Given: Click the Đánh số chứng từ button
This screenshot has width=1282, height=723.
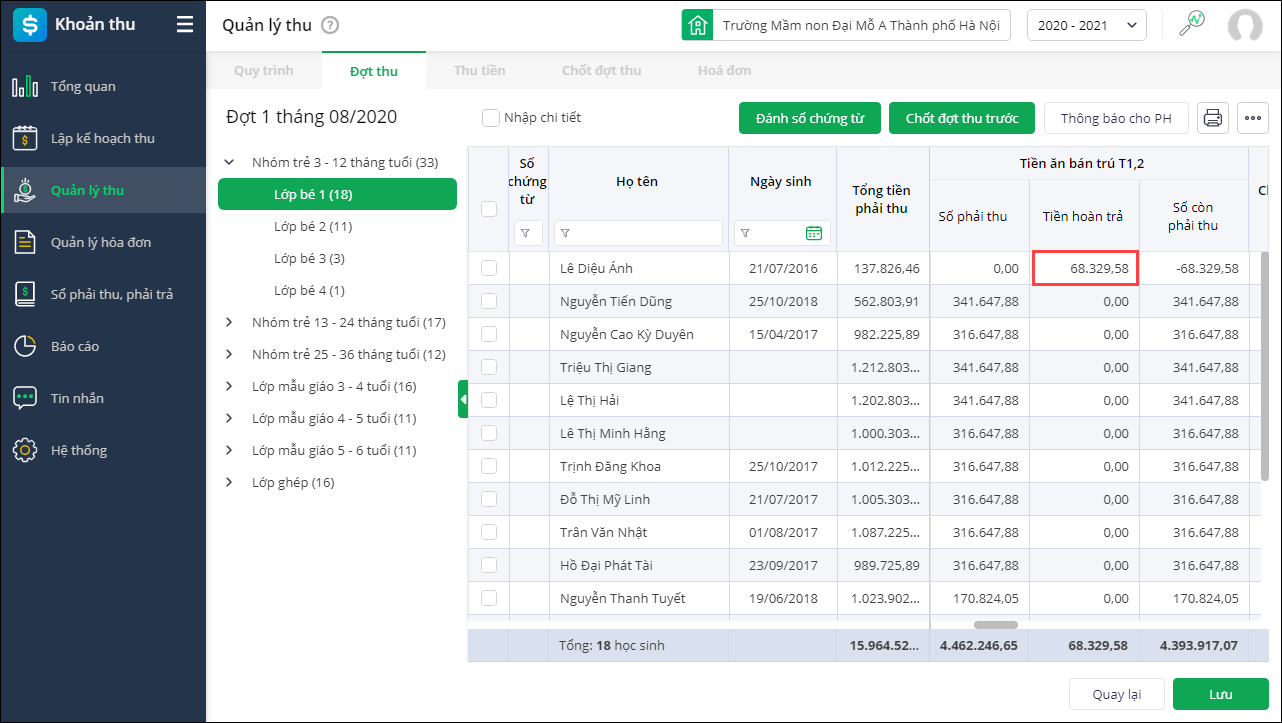Looking at the screenshot, I should [809, 118].
